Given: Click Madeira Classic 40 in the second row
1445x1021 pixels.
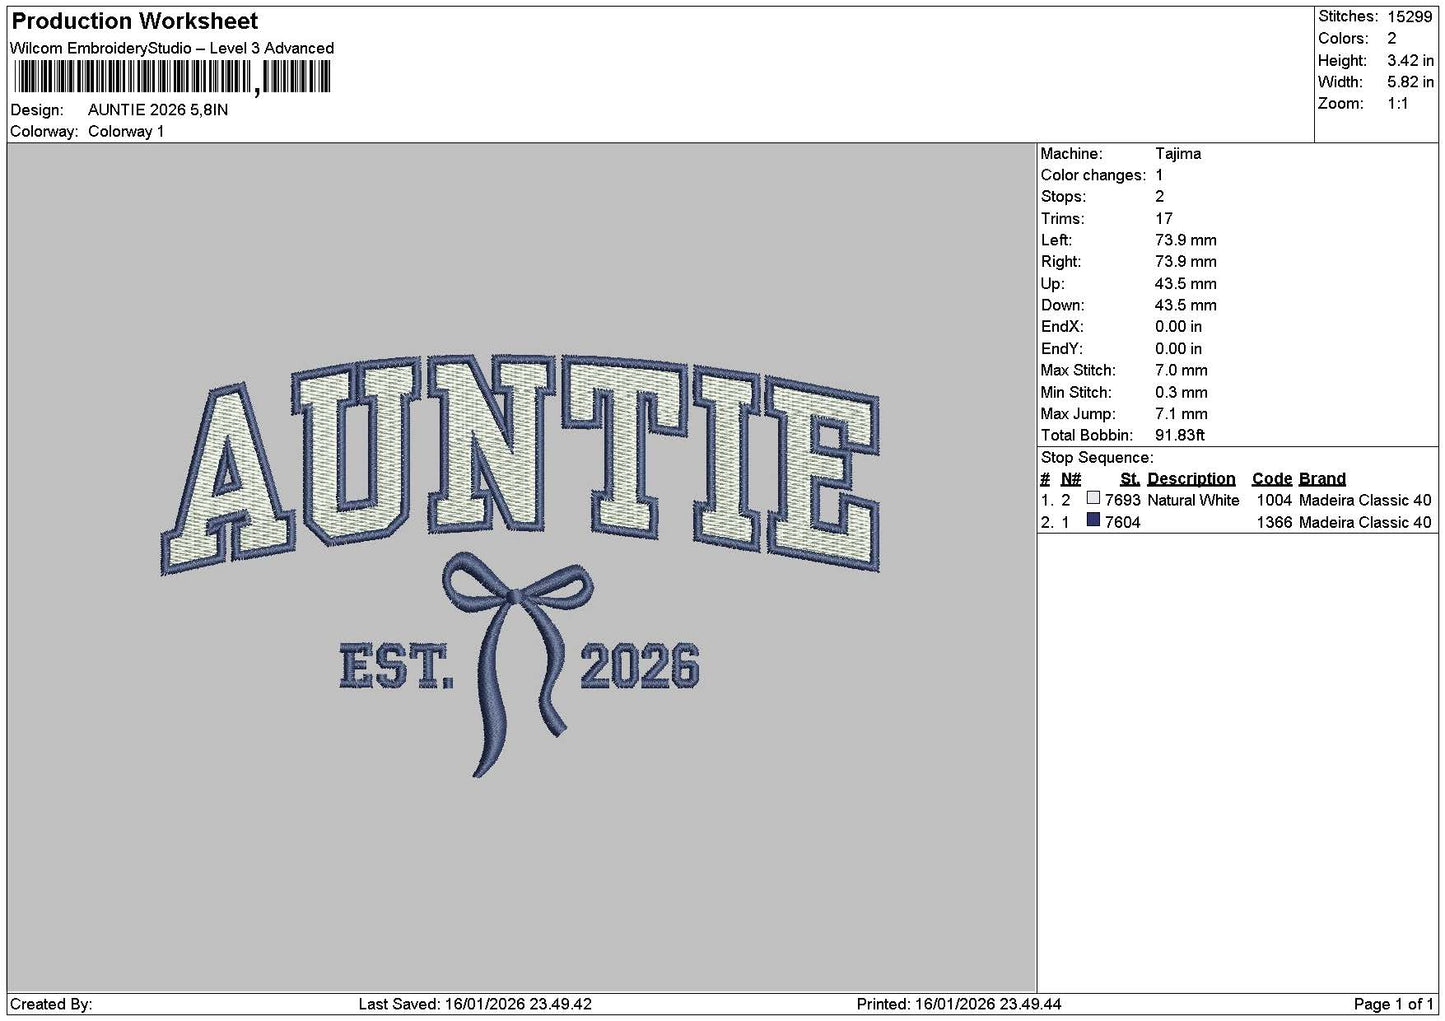Looking at the screenshot, I should coord(1365,522).
